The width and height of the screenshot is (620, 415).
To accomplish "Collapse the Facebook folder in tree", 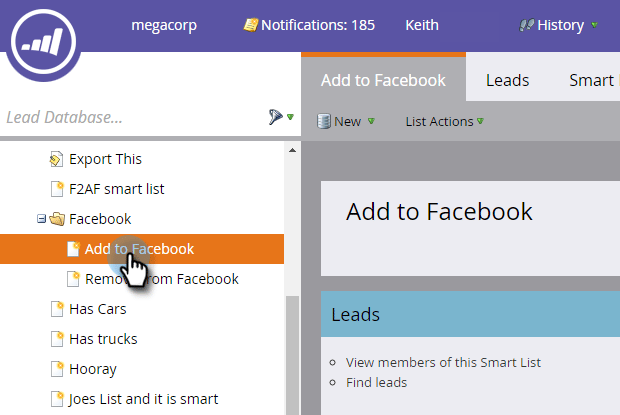I will 41,219.
